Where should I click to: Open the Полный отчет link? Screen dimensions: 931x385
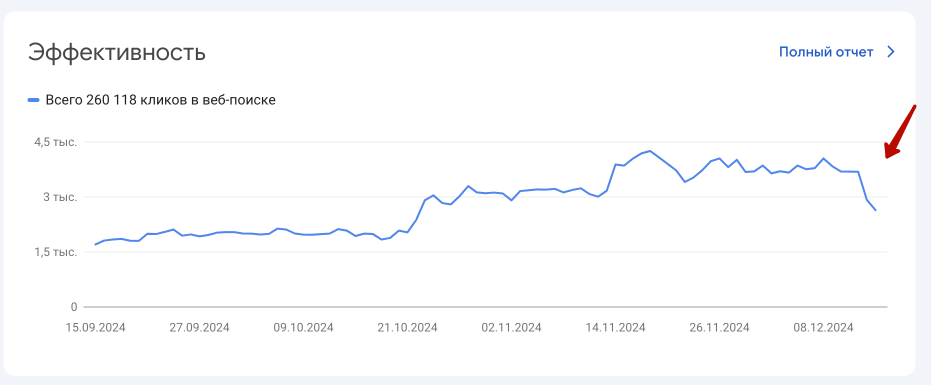pos(826,52)
